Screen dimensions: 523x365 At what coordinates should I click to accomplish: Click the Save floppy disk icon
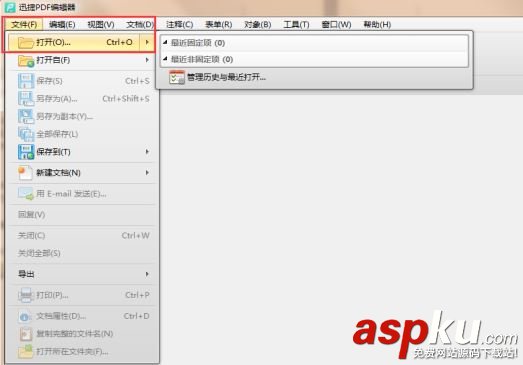[26, 81]
